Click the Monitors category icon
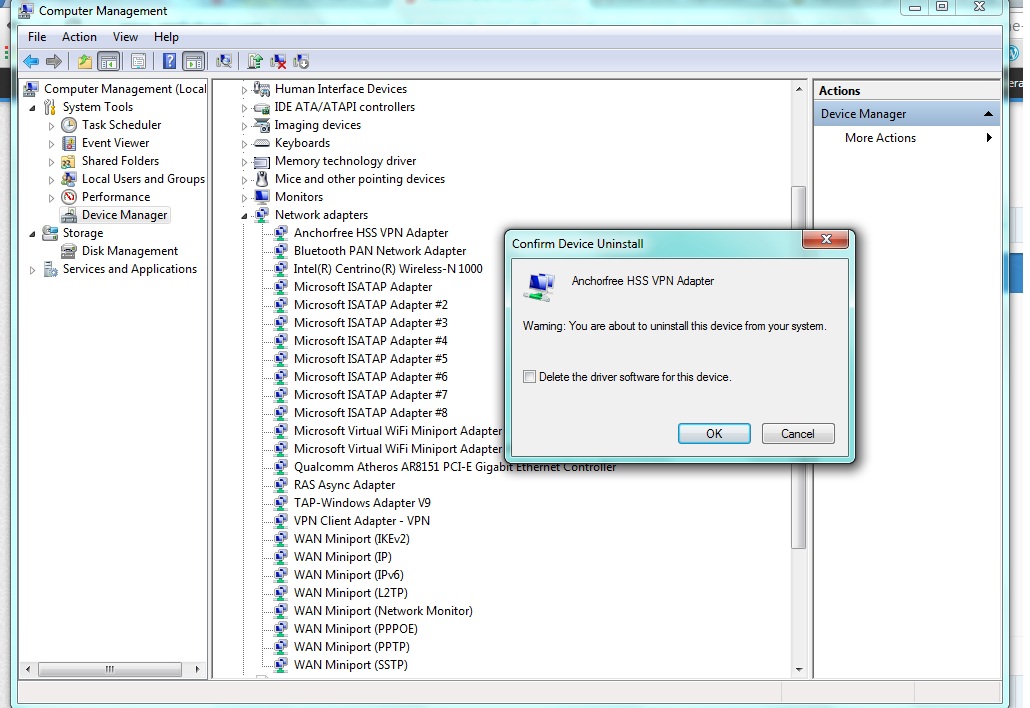This screenshot has width=1030, height=708. coord(262,197)
